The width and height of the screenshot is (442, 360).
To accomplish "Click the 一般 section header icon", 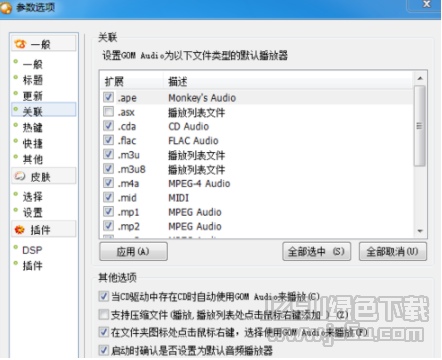I will click(20, 44).
